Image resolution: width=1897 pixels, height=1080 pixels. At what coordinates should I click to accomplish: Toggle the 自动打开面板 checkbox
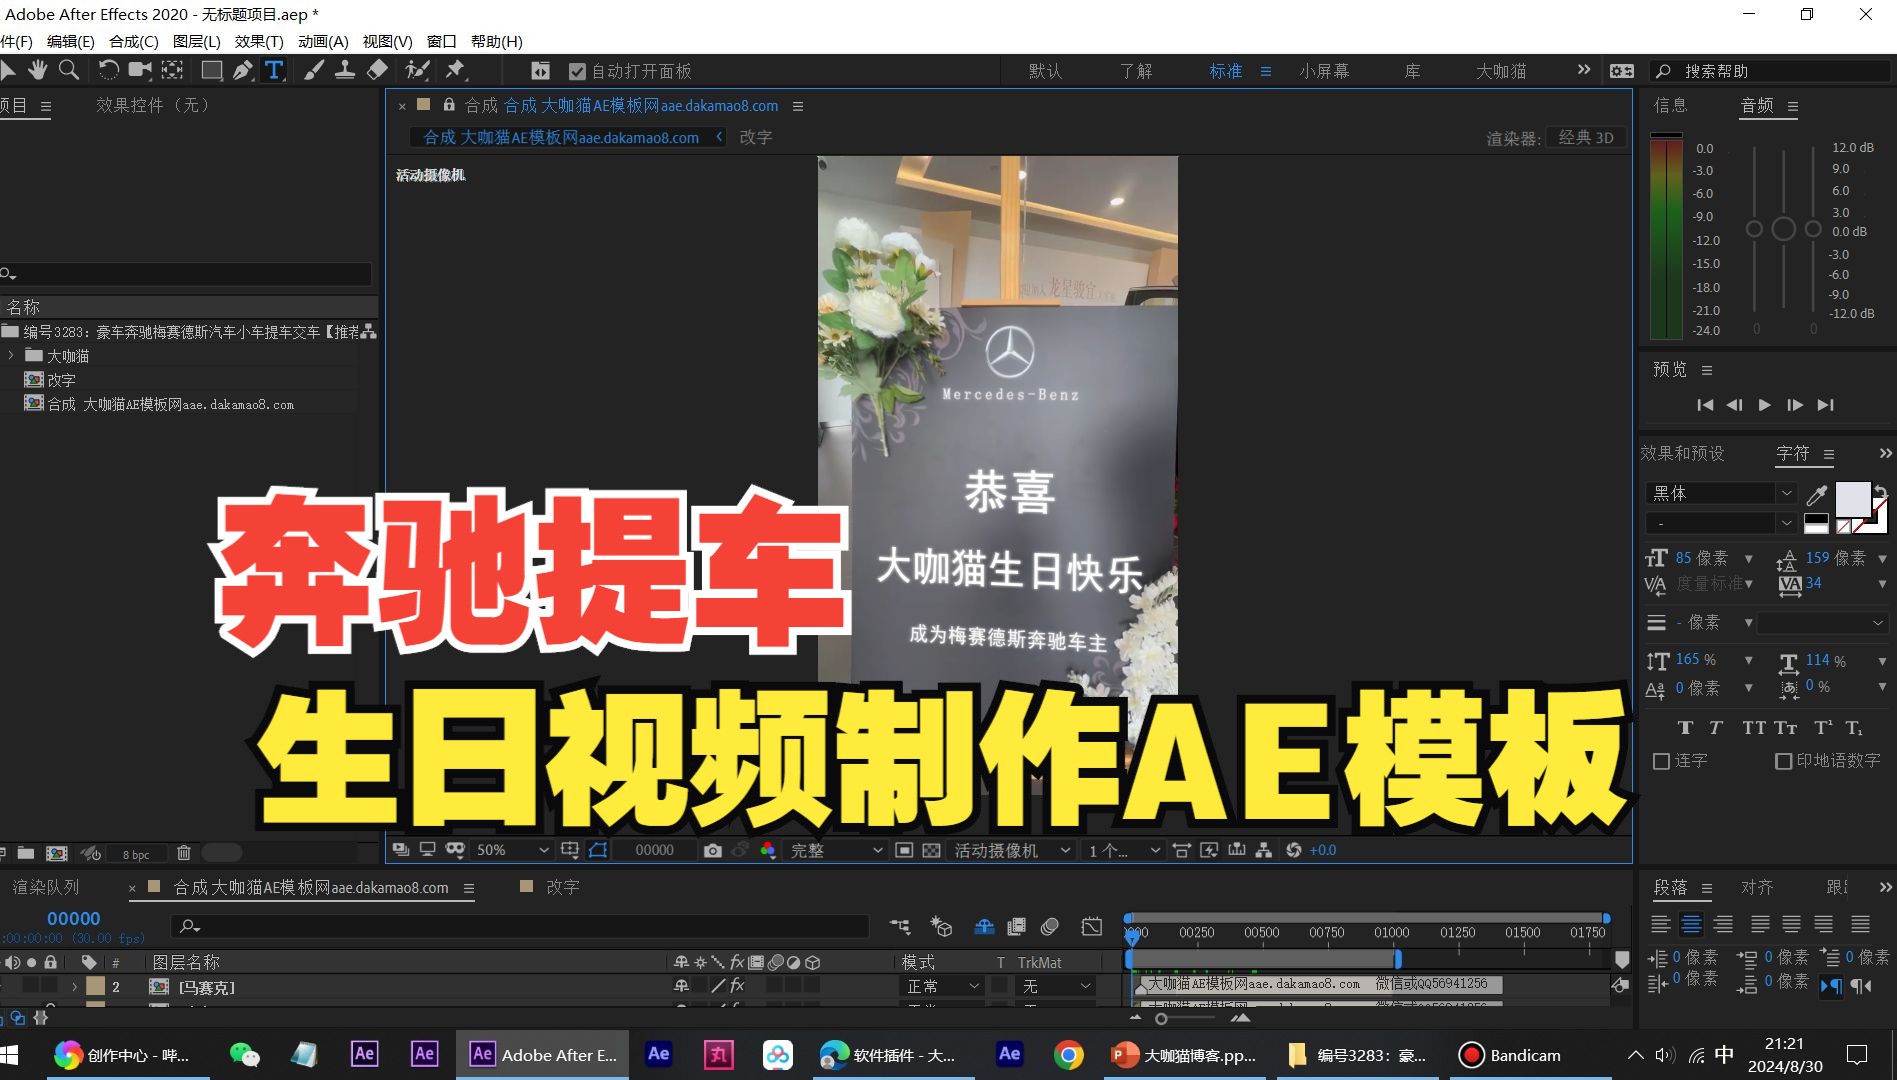[x=577, y=71]
